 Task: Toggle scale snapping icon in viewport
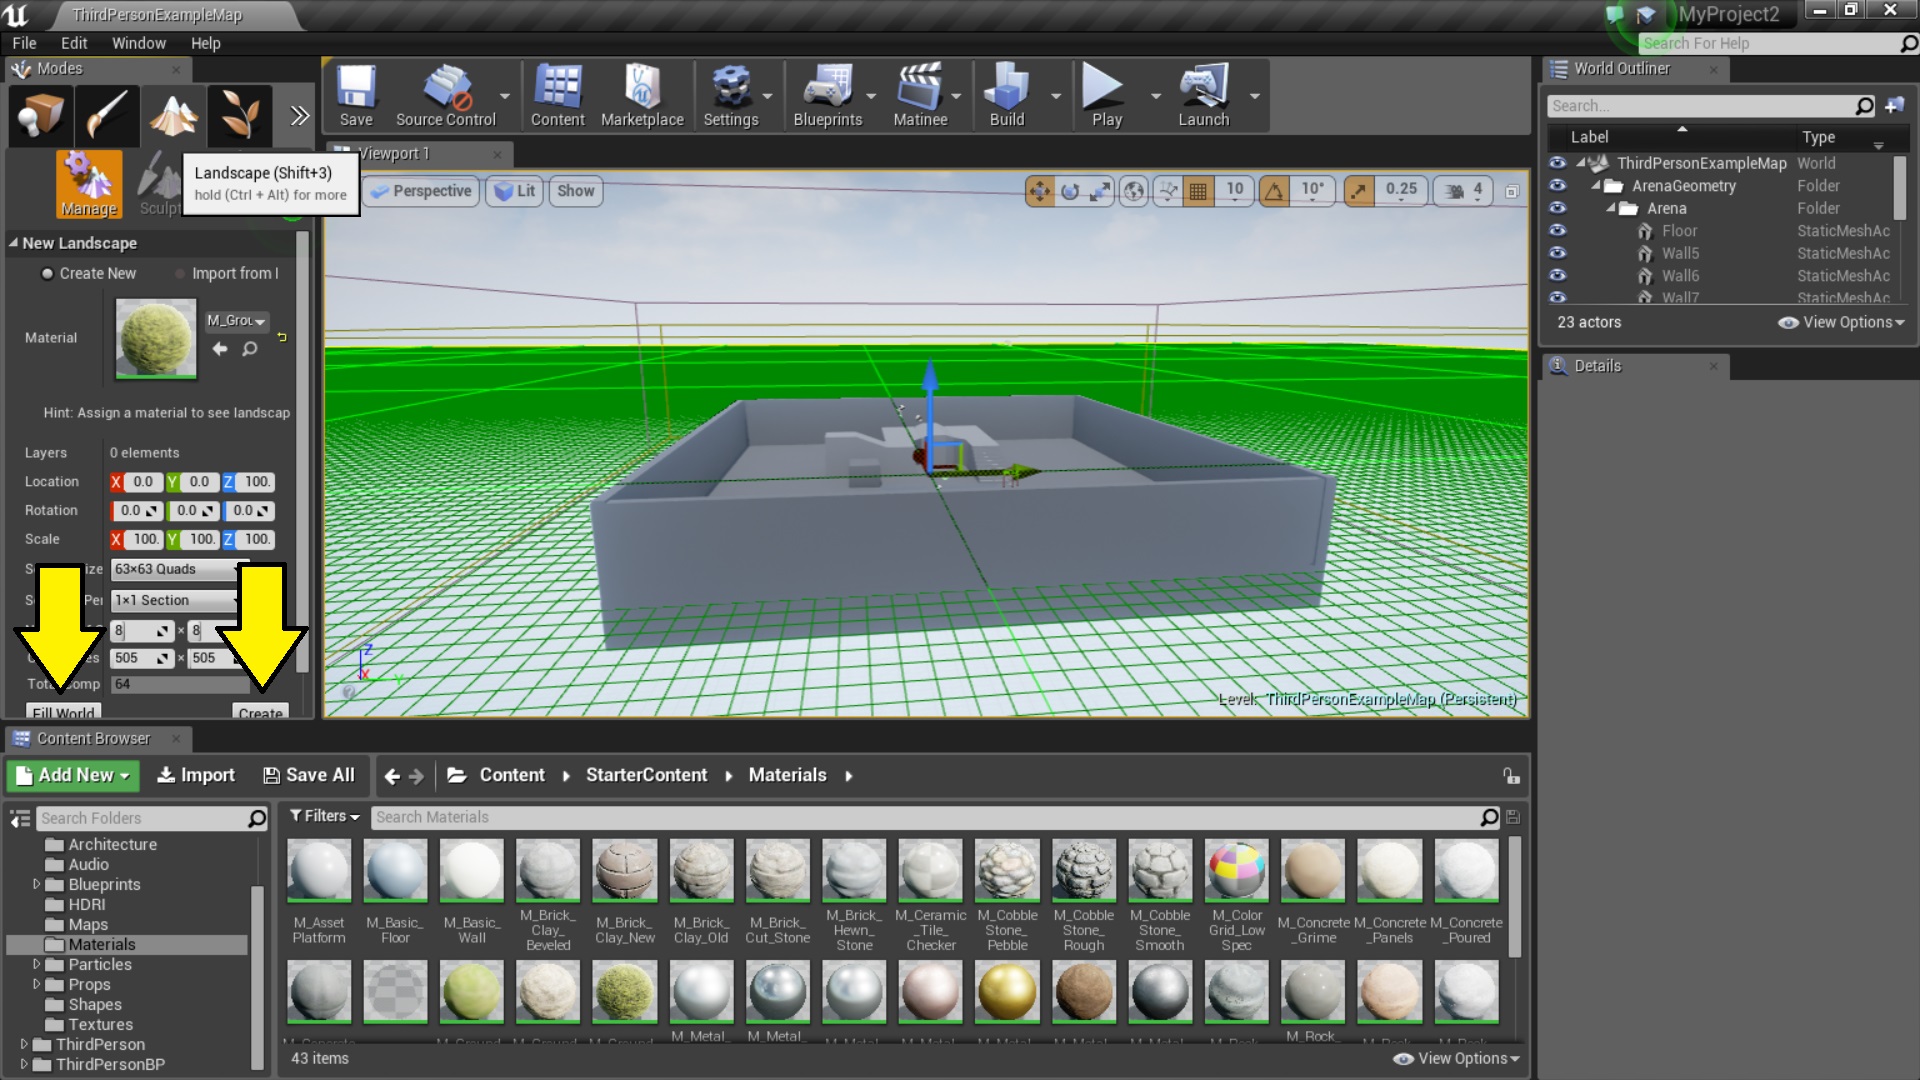pyautogui.click(x=1359, y=191)
